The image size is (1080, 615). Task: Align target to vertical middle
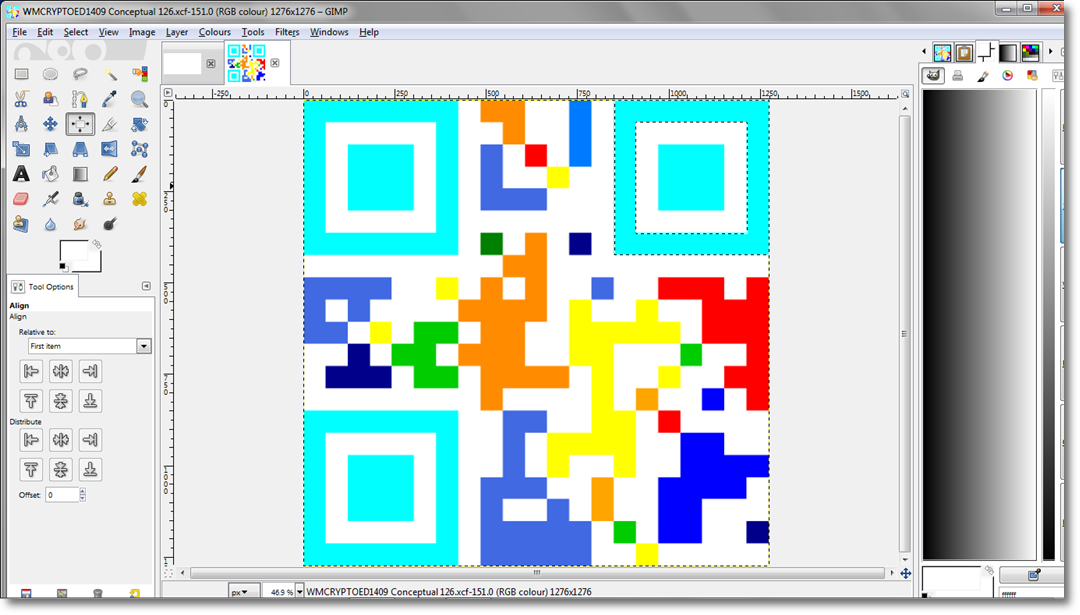pos(61,401)
